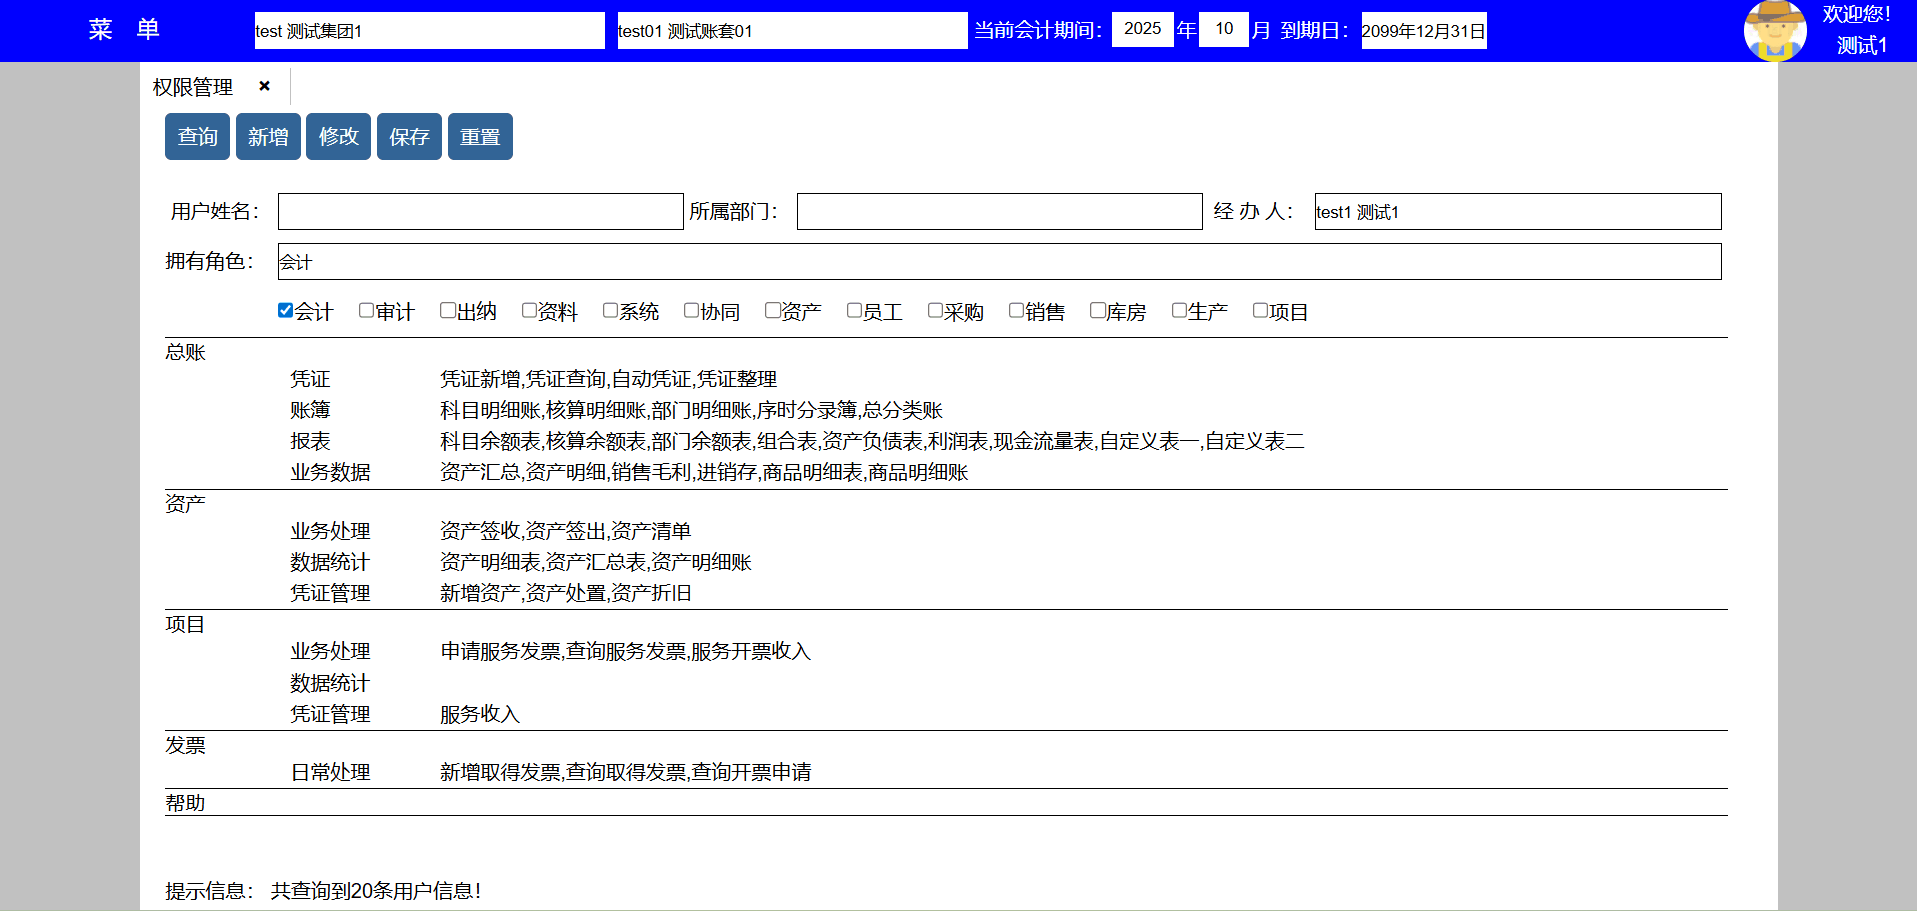This screenshot has height=911, width=1917.
Task: Check the 系统 role checkbox
Action: [x=610, y=311]
